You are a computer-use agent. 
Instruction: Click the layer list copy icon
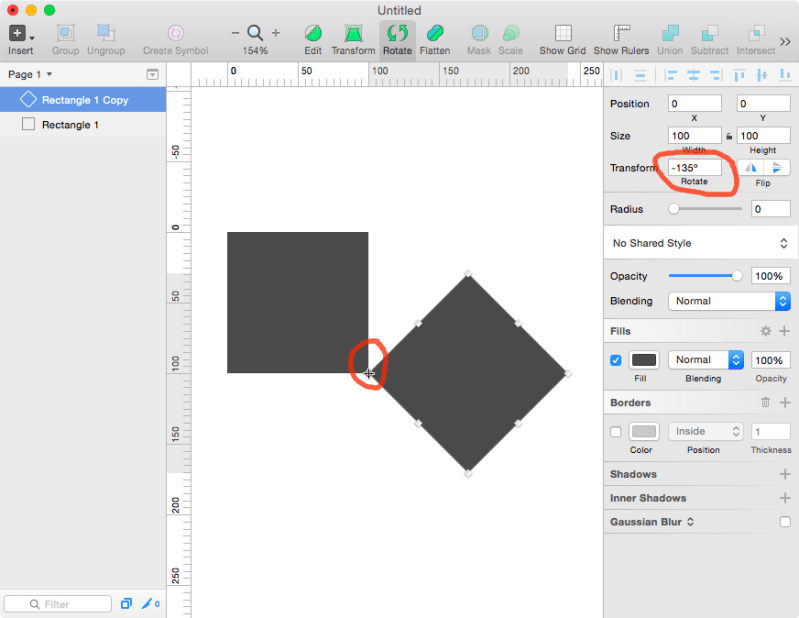[126, 604]
